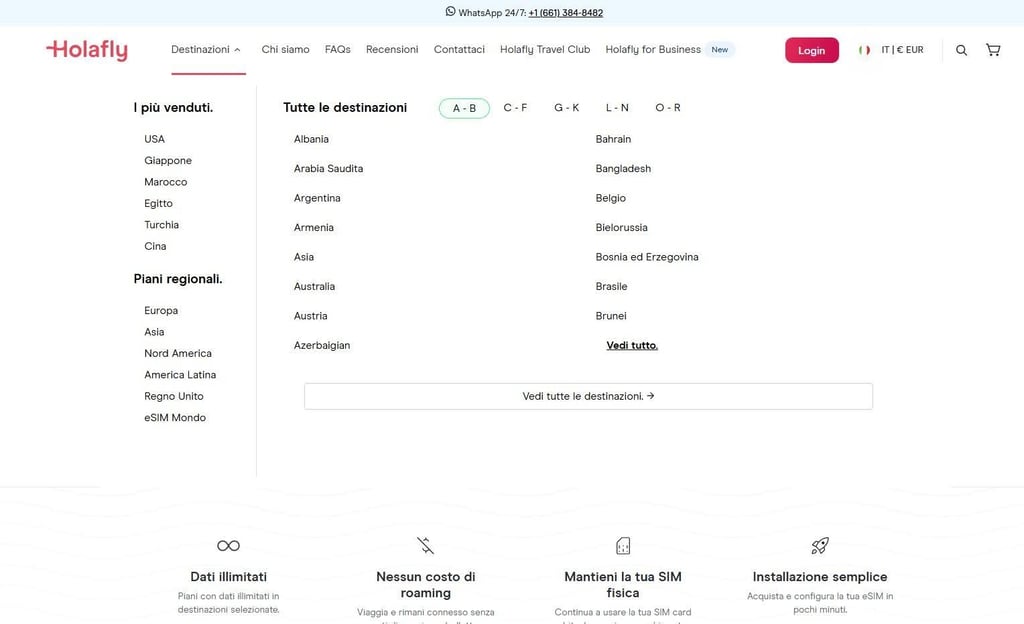The height and width of the screenshot is (624, 1024).
Task: Select Australia destination
Action: point(314,287)
